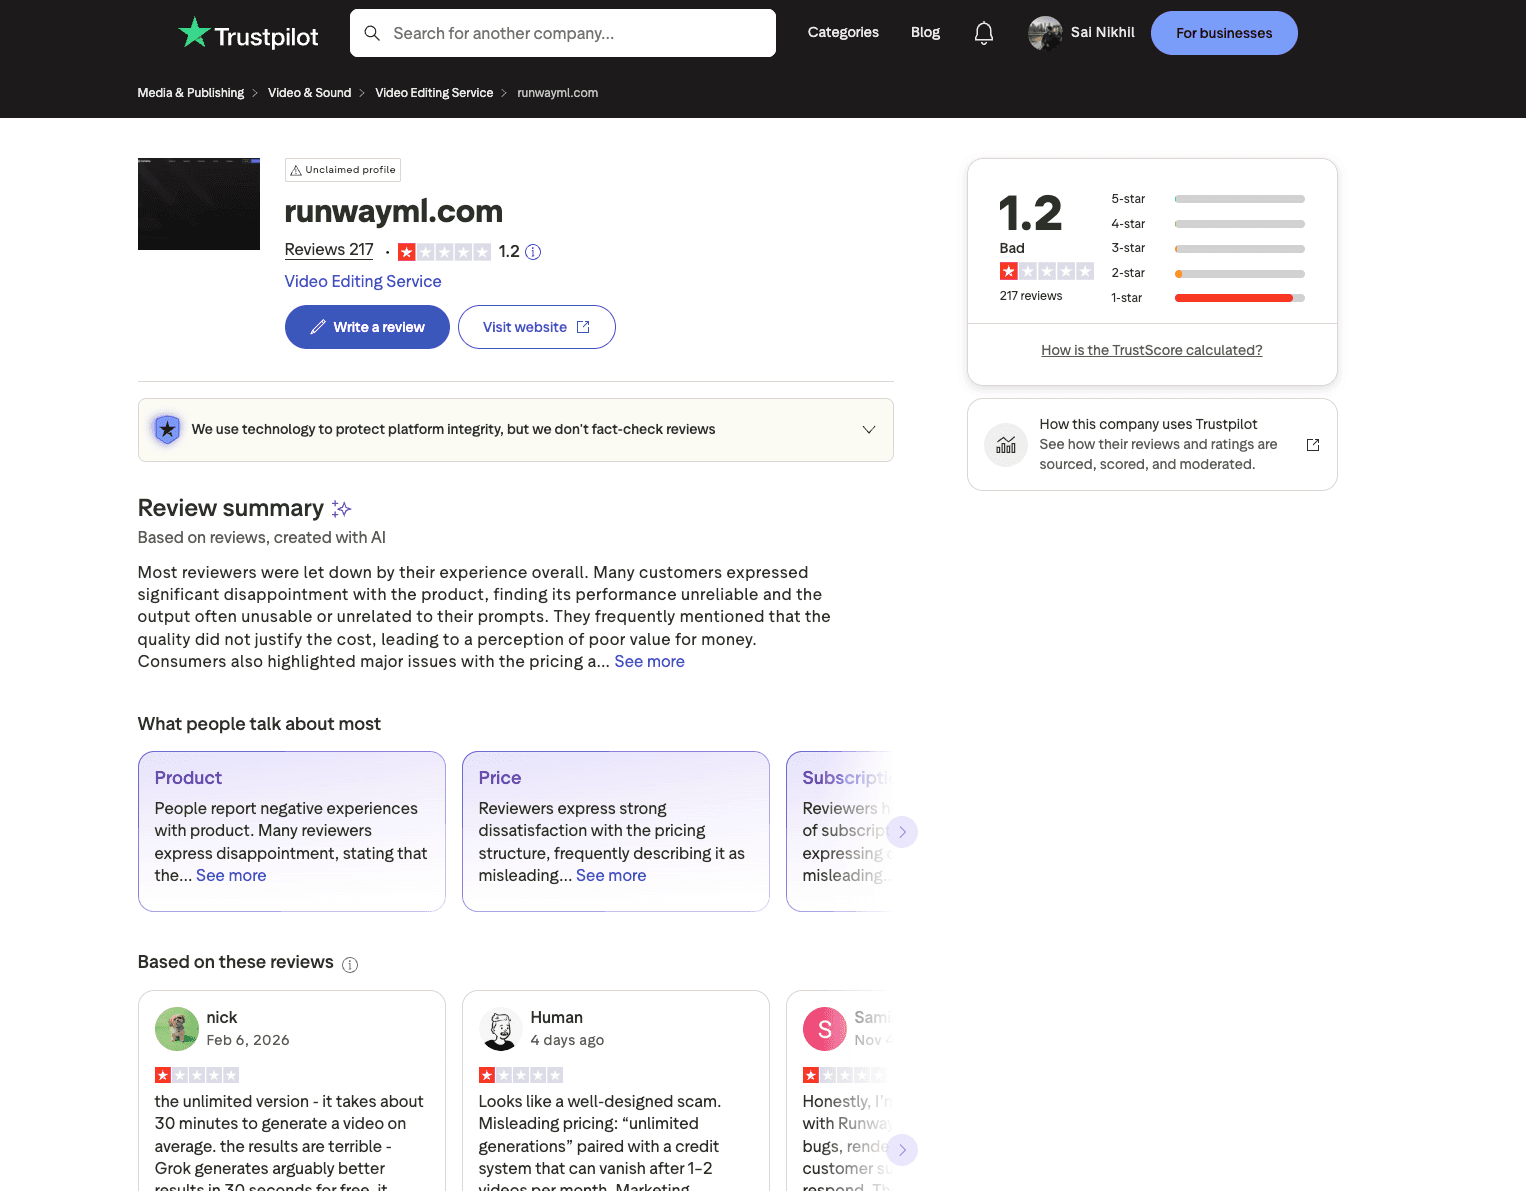Expand the platform integrity notice chevron
This screenshot has height=1191, width=1526.
click(869, 430)
